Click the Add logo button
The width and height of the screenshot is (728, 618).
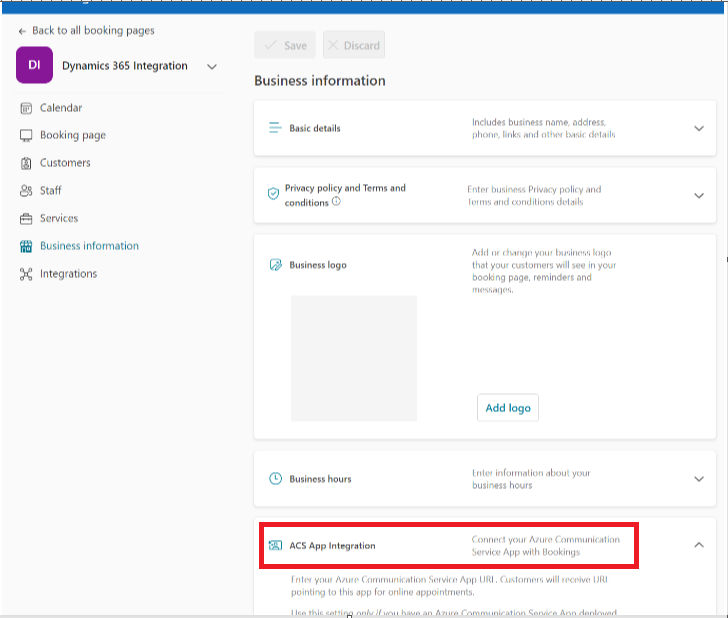pyautogui.click(x=508, y=408)
